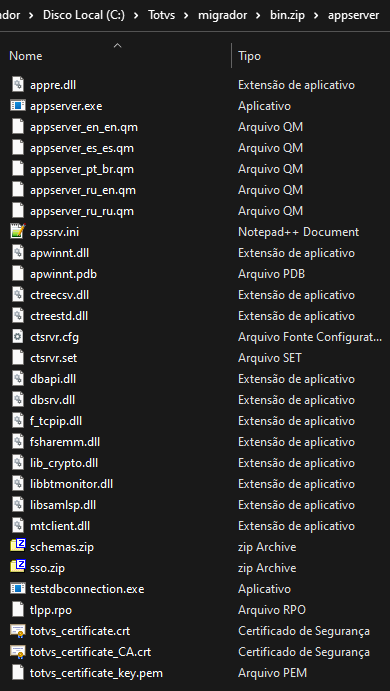Click the tlpp.rpo file icon
Screen dimensions: 390x691
pyautogui.click(x=18, y=610)
